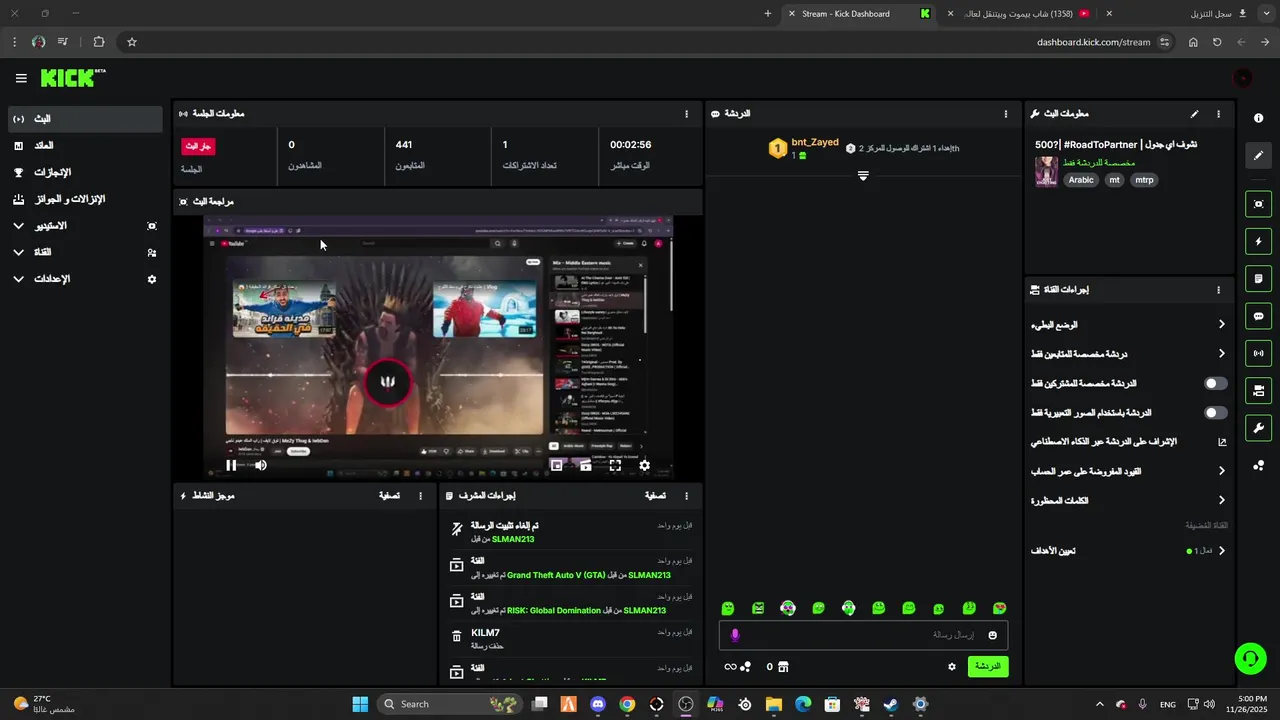The height and width of the screenshot is (720, 1280).
Task: Click the taskbar Search box
Action: coord(449,704)
